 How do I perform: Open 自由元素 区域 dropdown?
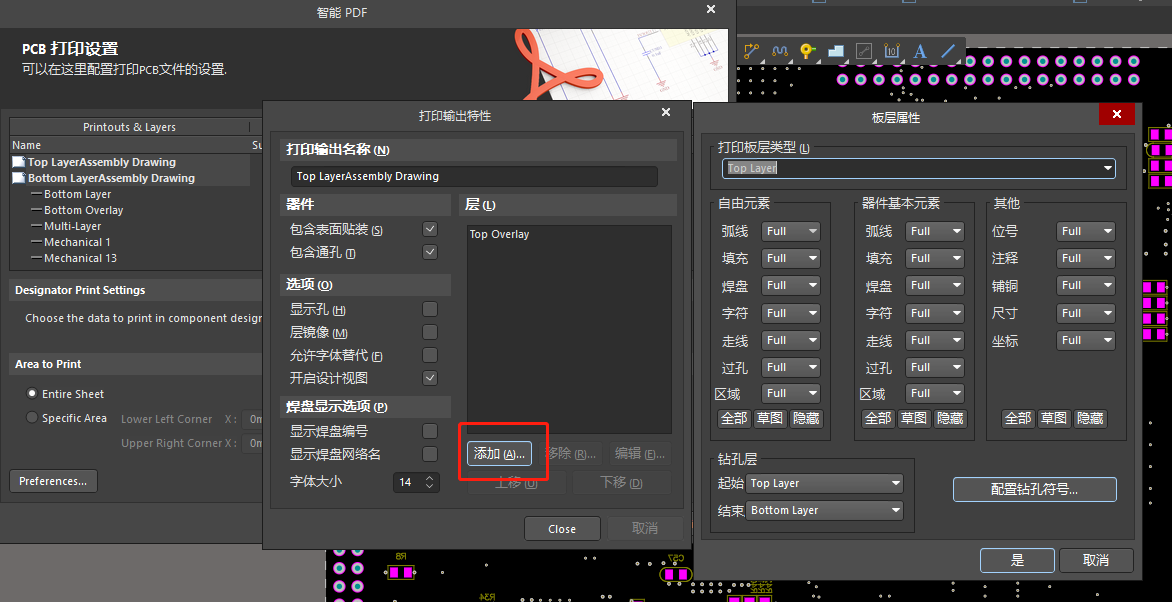791,393
